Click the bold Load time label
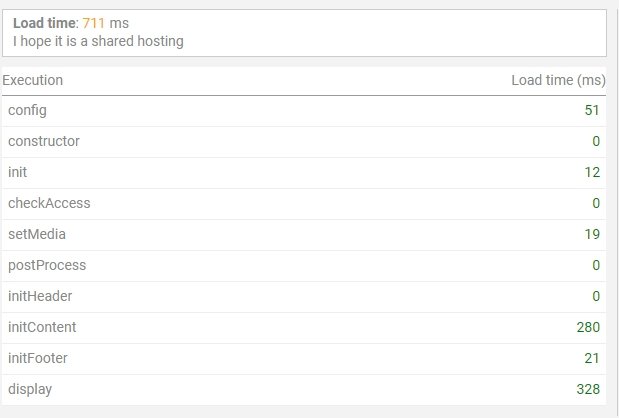619x418 pixels. (44, 23)
